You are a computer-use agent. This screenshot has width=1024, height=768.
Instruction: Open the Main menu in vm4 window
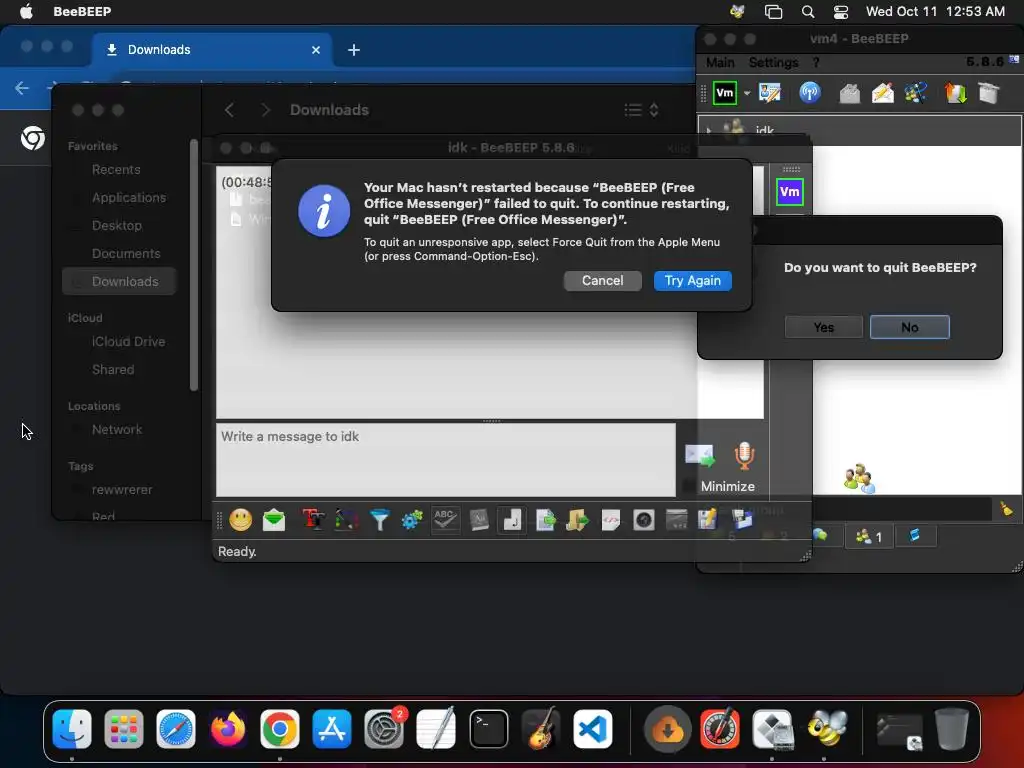(x=720, y=63)
